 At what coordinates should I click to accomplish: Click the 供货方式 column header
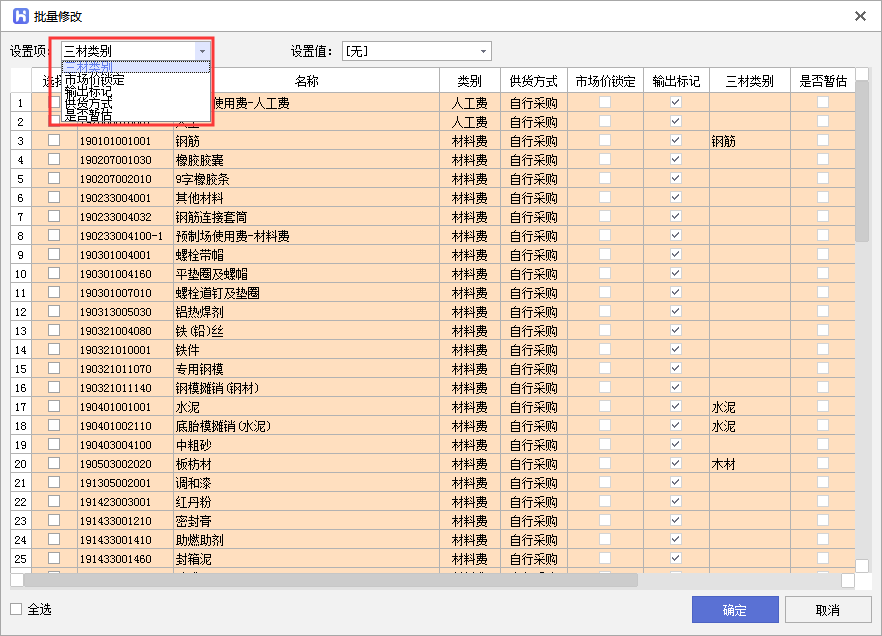click(x=533, y=81)
